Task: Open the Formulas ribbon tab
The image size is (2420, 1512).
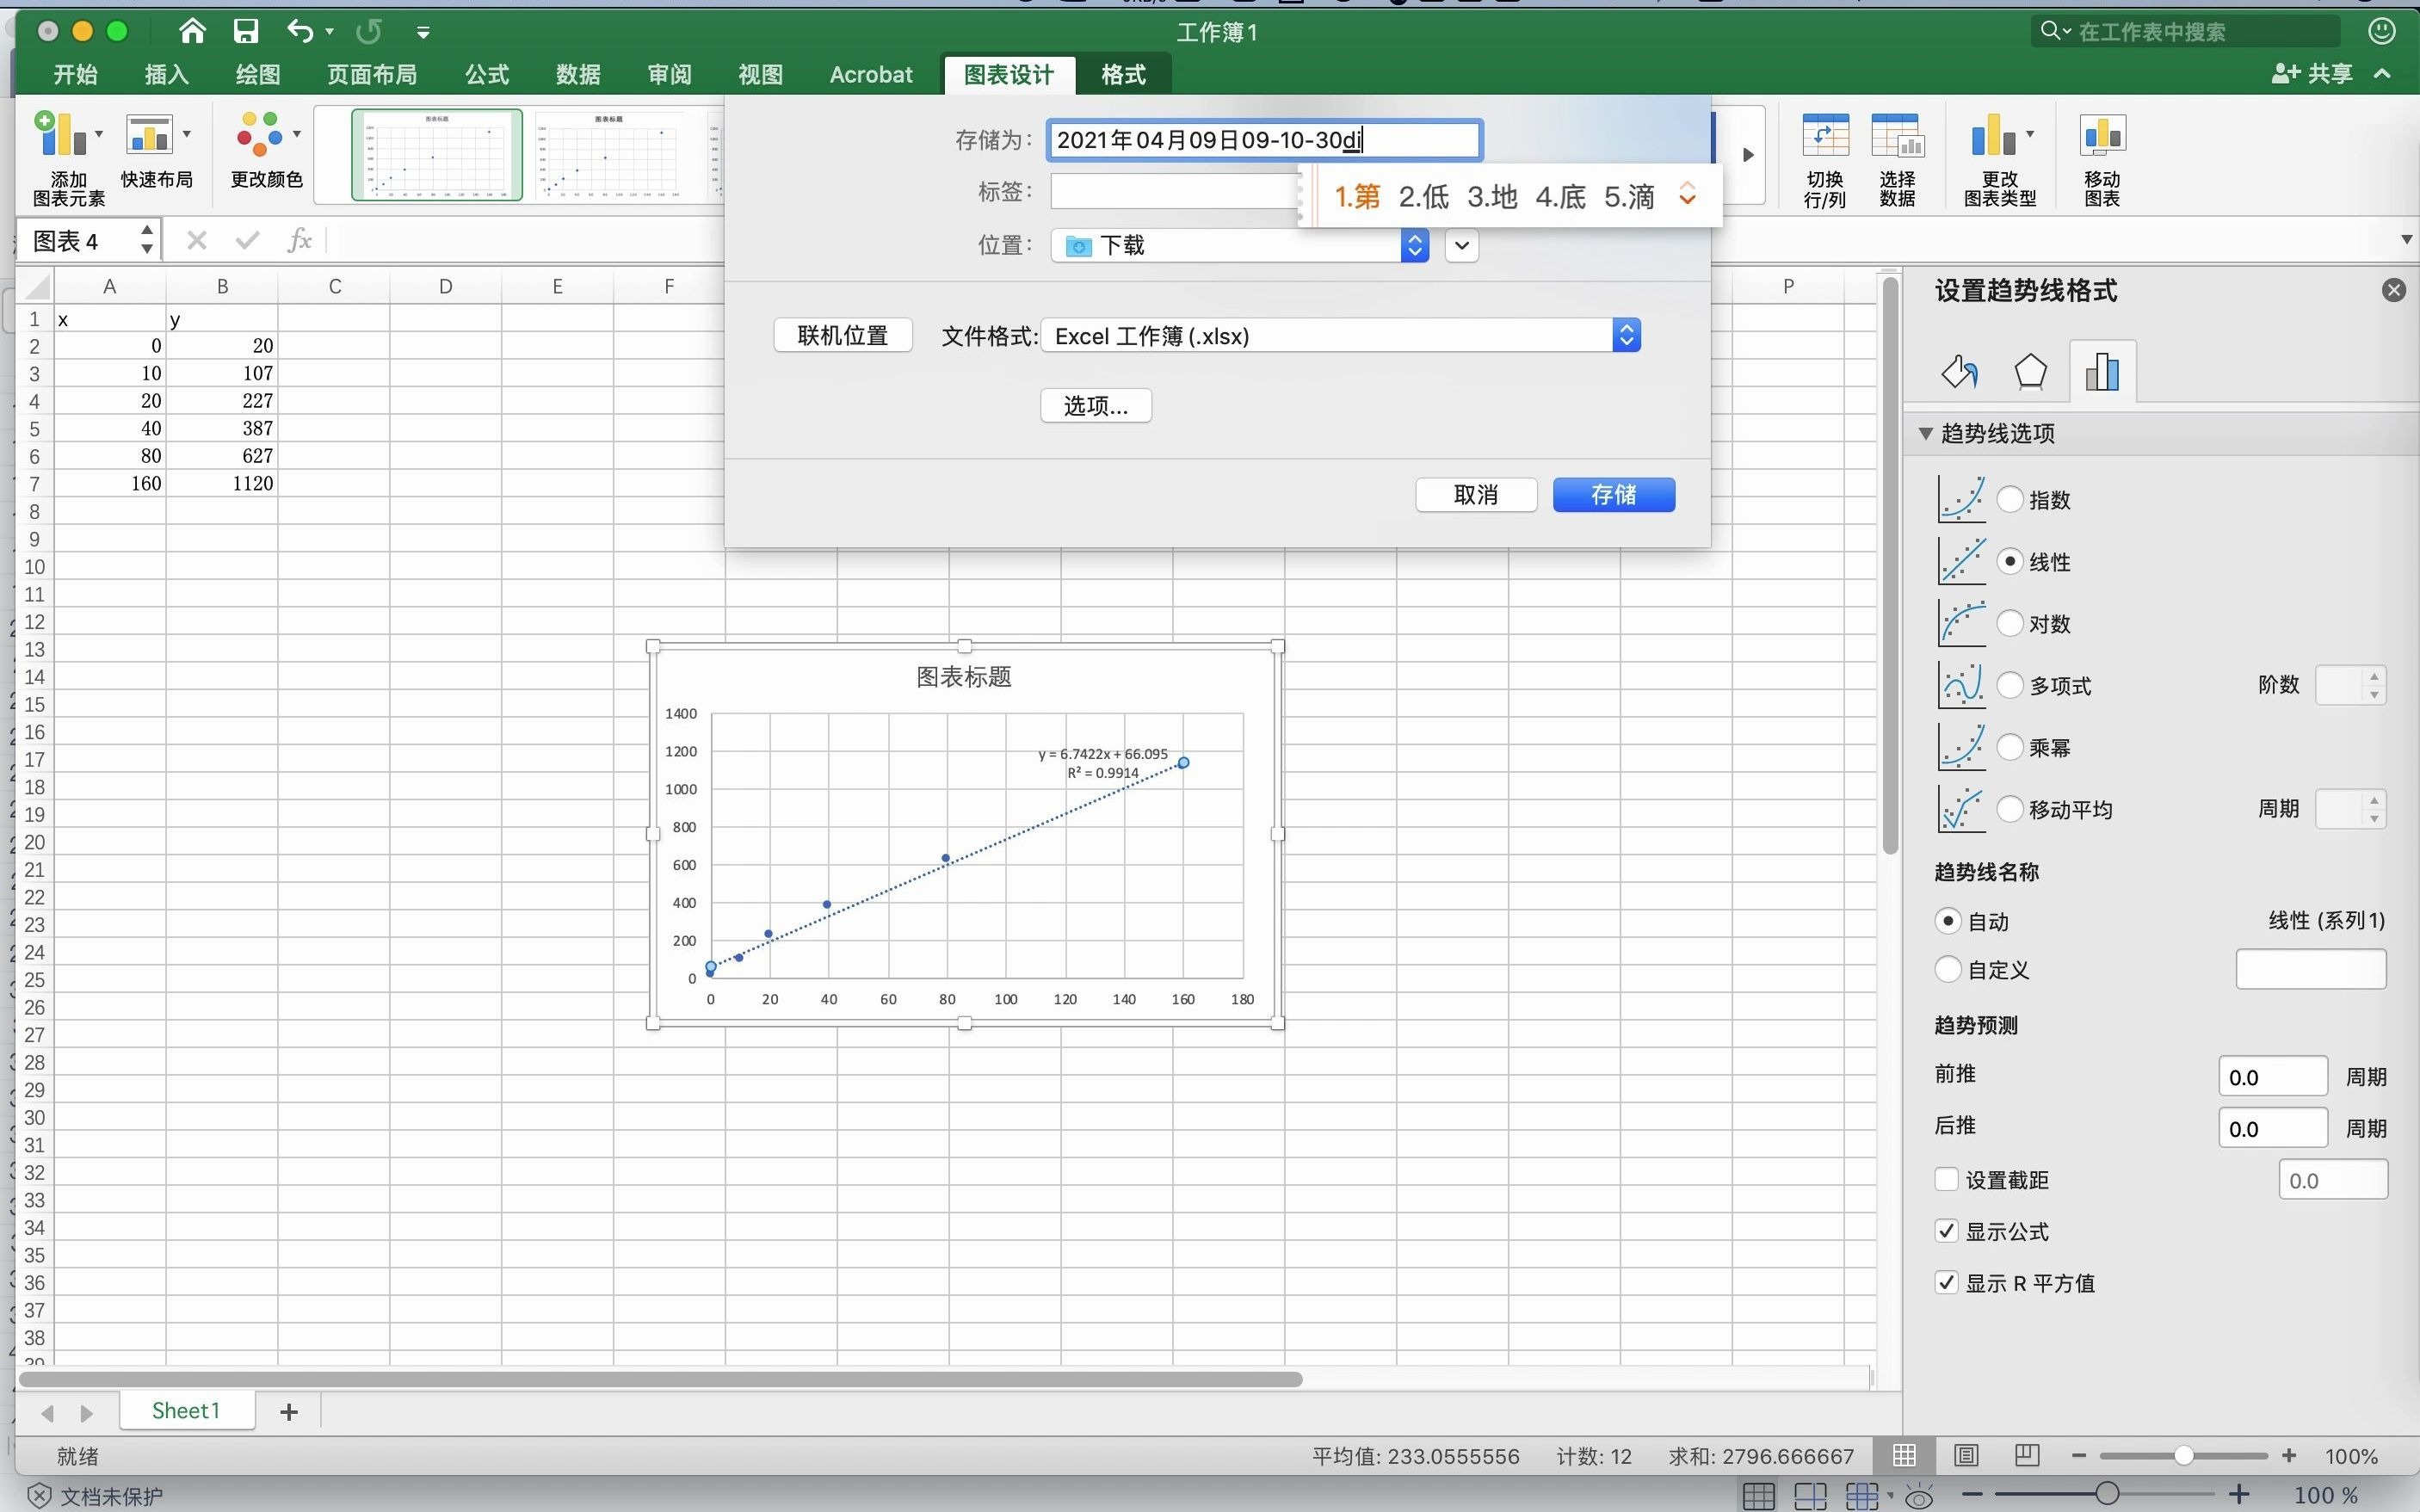Action: coord(487,74)
